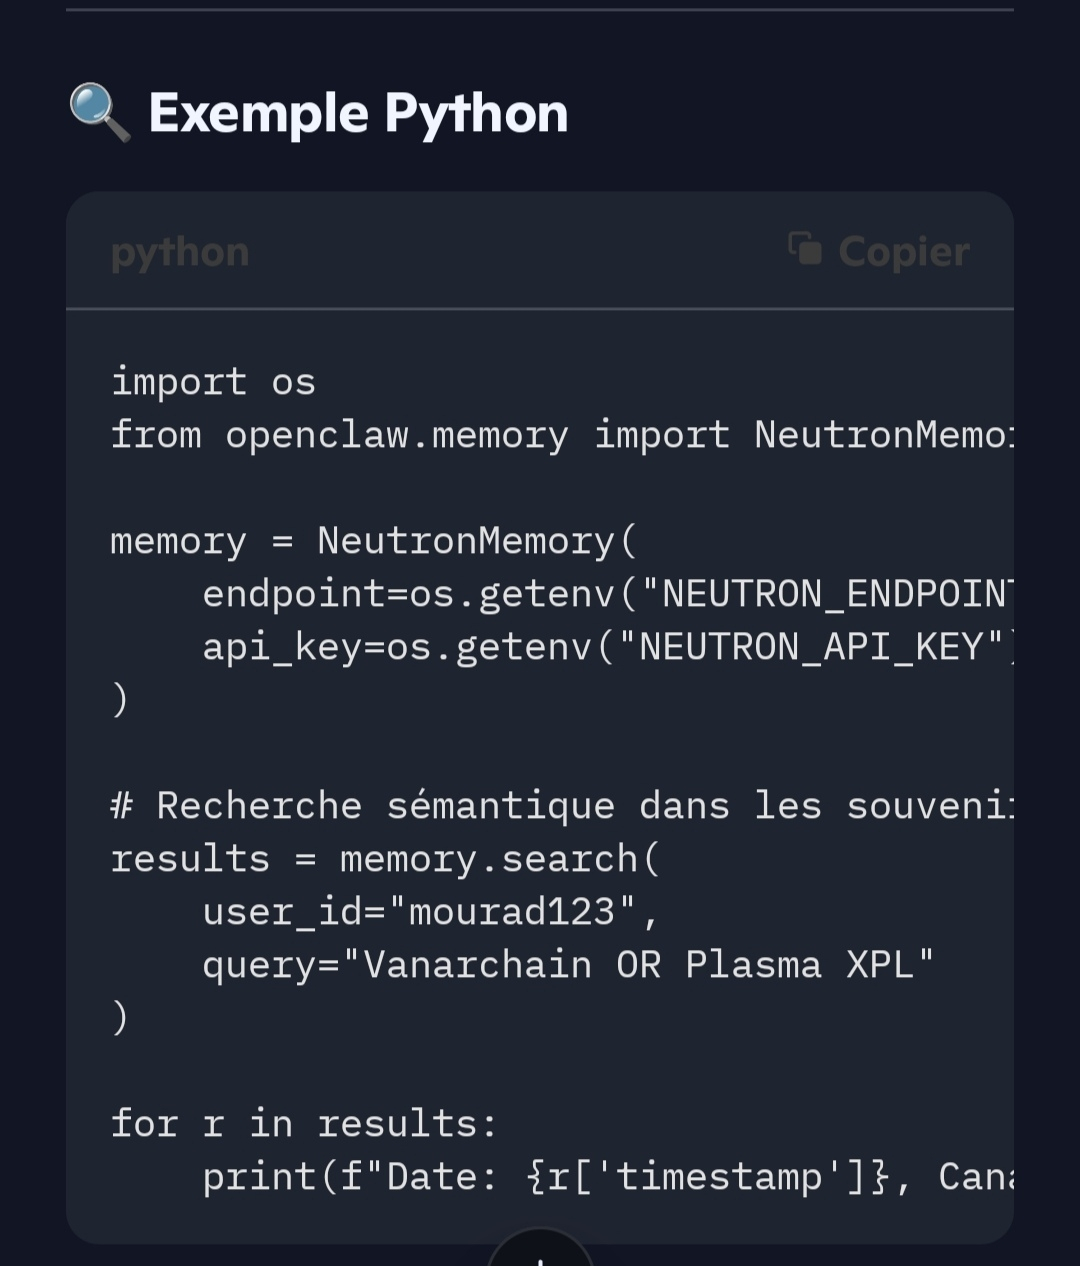Click the NEUTRON_API_KEY api_key argument line
Viewport: 1080px width, 1266px height.
(x=605, y=647)
